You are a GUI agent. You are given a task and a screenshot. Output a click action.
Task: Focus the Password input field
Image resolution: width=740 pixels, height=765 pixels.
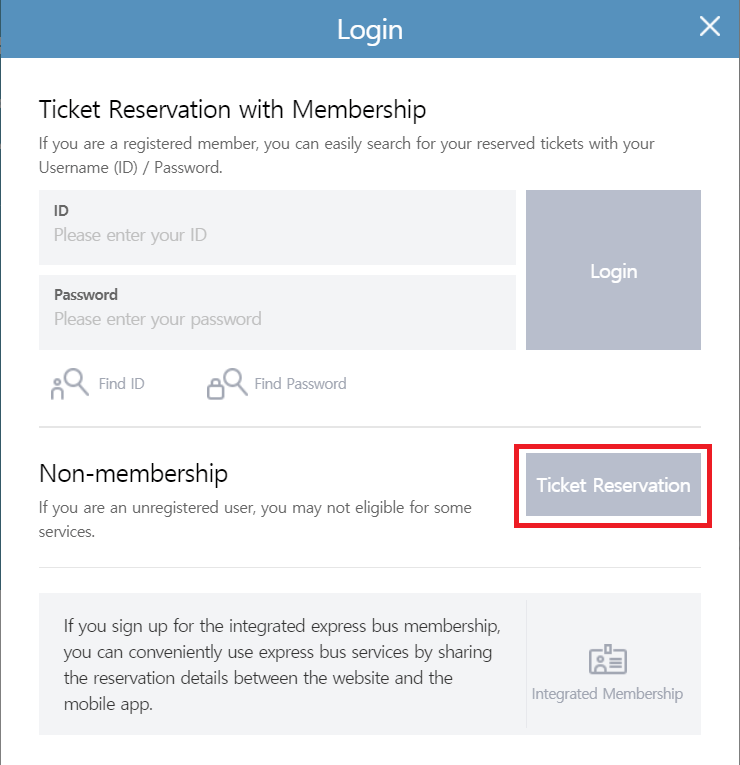coord(277,320)
